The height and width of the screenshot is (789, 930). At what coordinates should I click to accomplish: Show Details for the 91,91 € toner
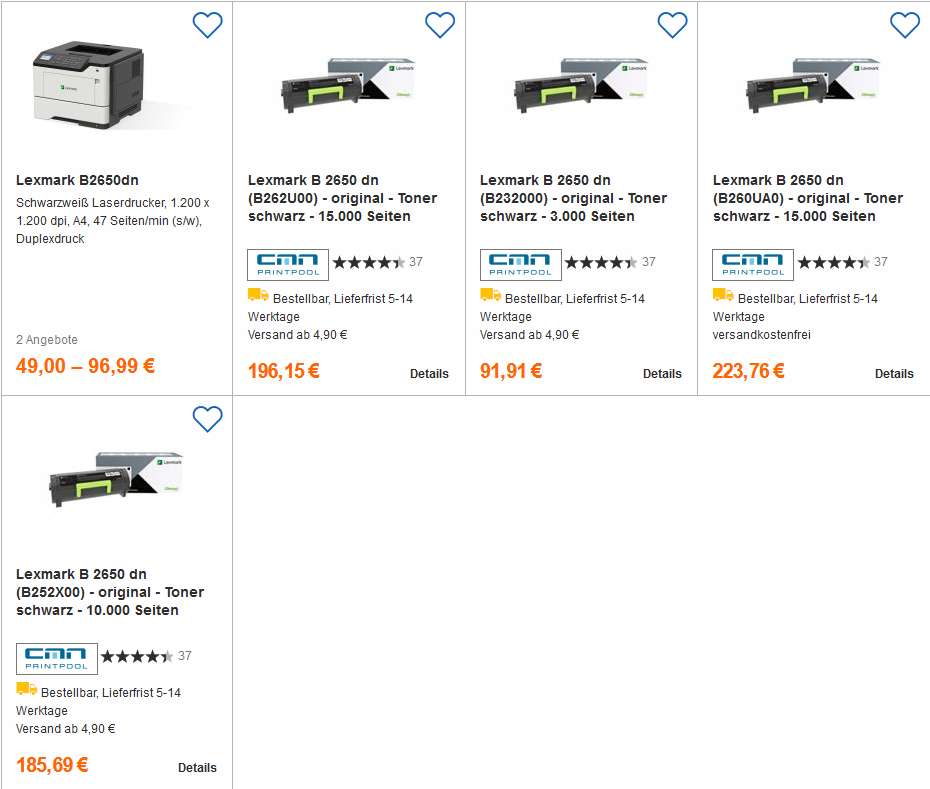[661, 374]
